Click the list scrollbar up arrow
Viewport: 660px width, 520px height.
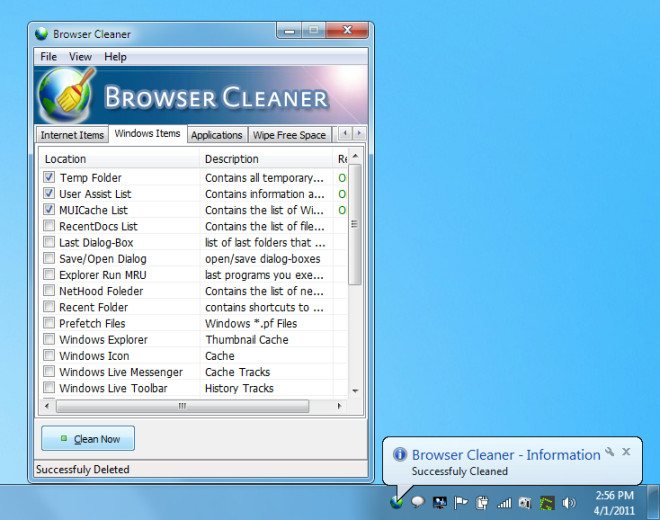pyautogui.click(x=355, y=157)
